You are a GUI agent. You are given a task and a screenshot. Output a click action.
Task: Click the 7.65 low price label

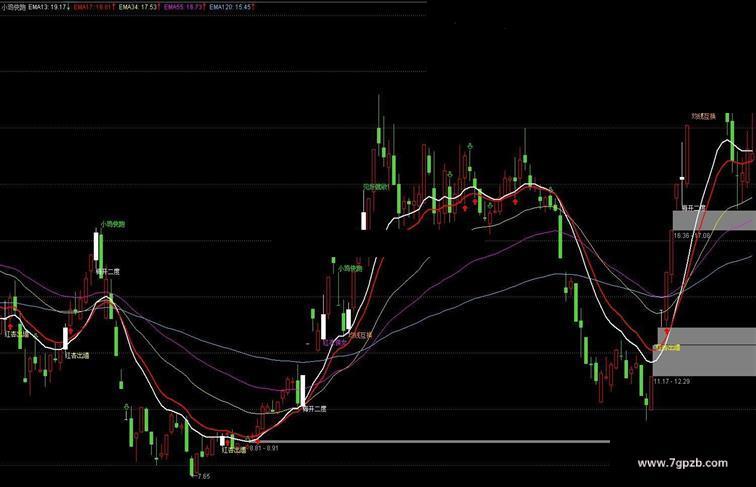[203, 476]
